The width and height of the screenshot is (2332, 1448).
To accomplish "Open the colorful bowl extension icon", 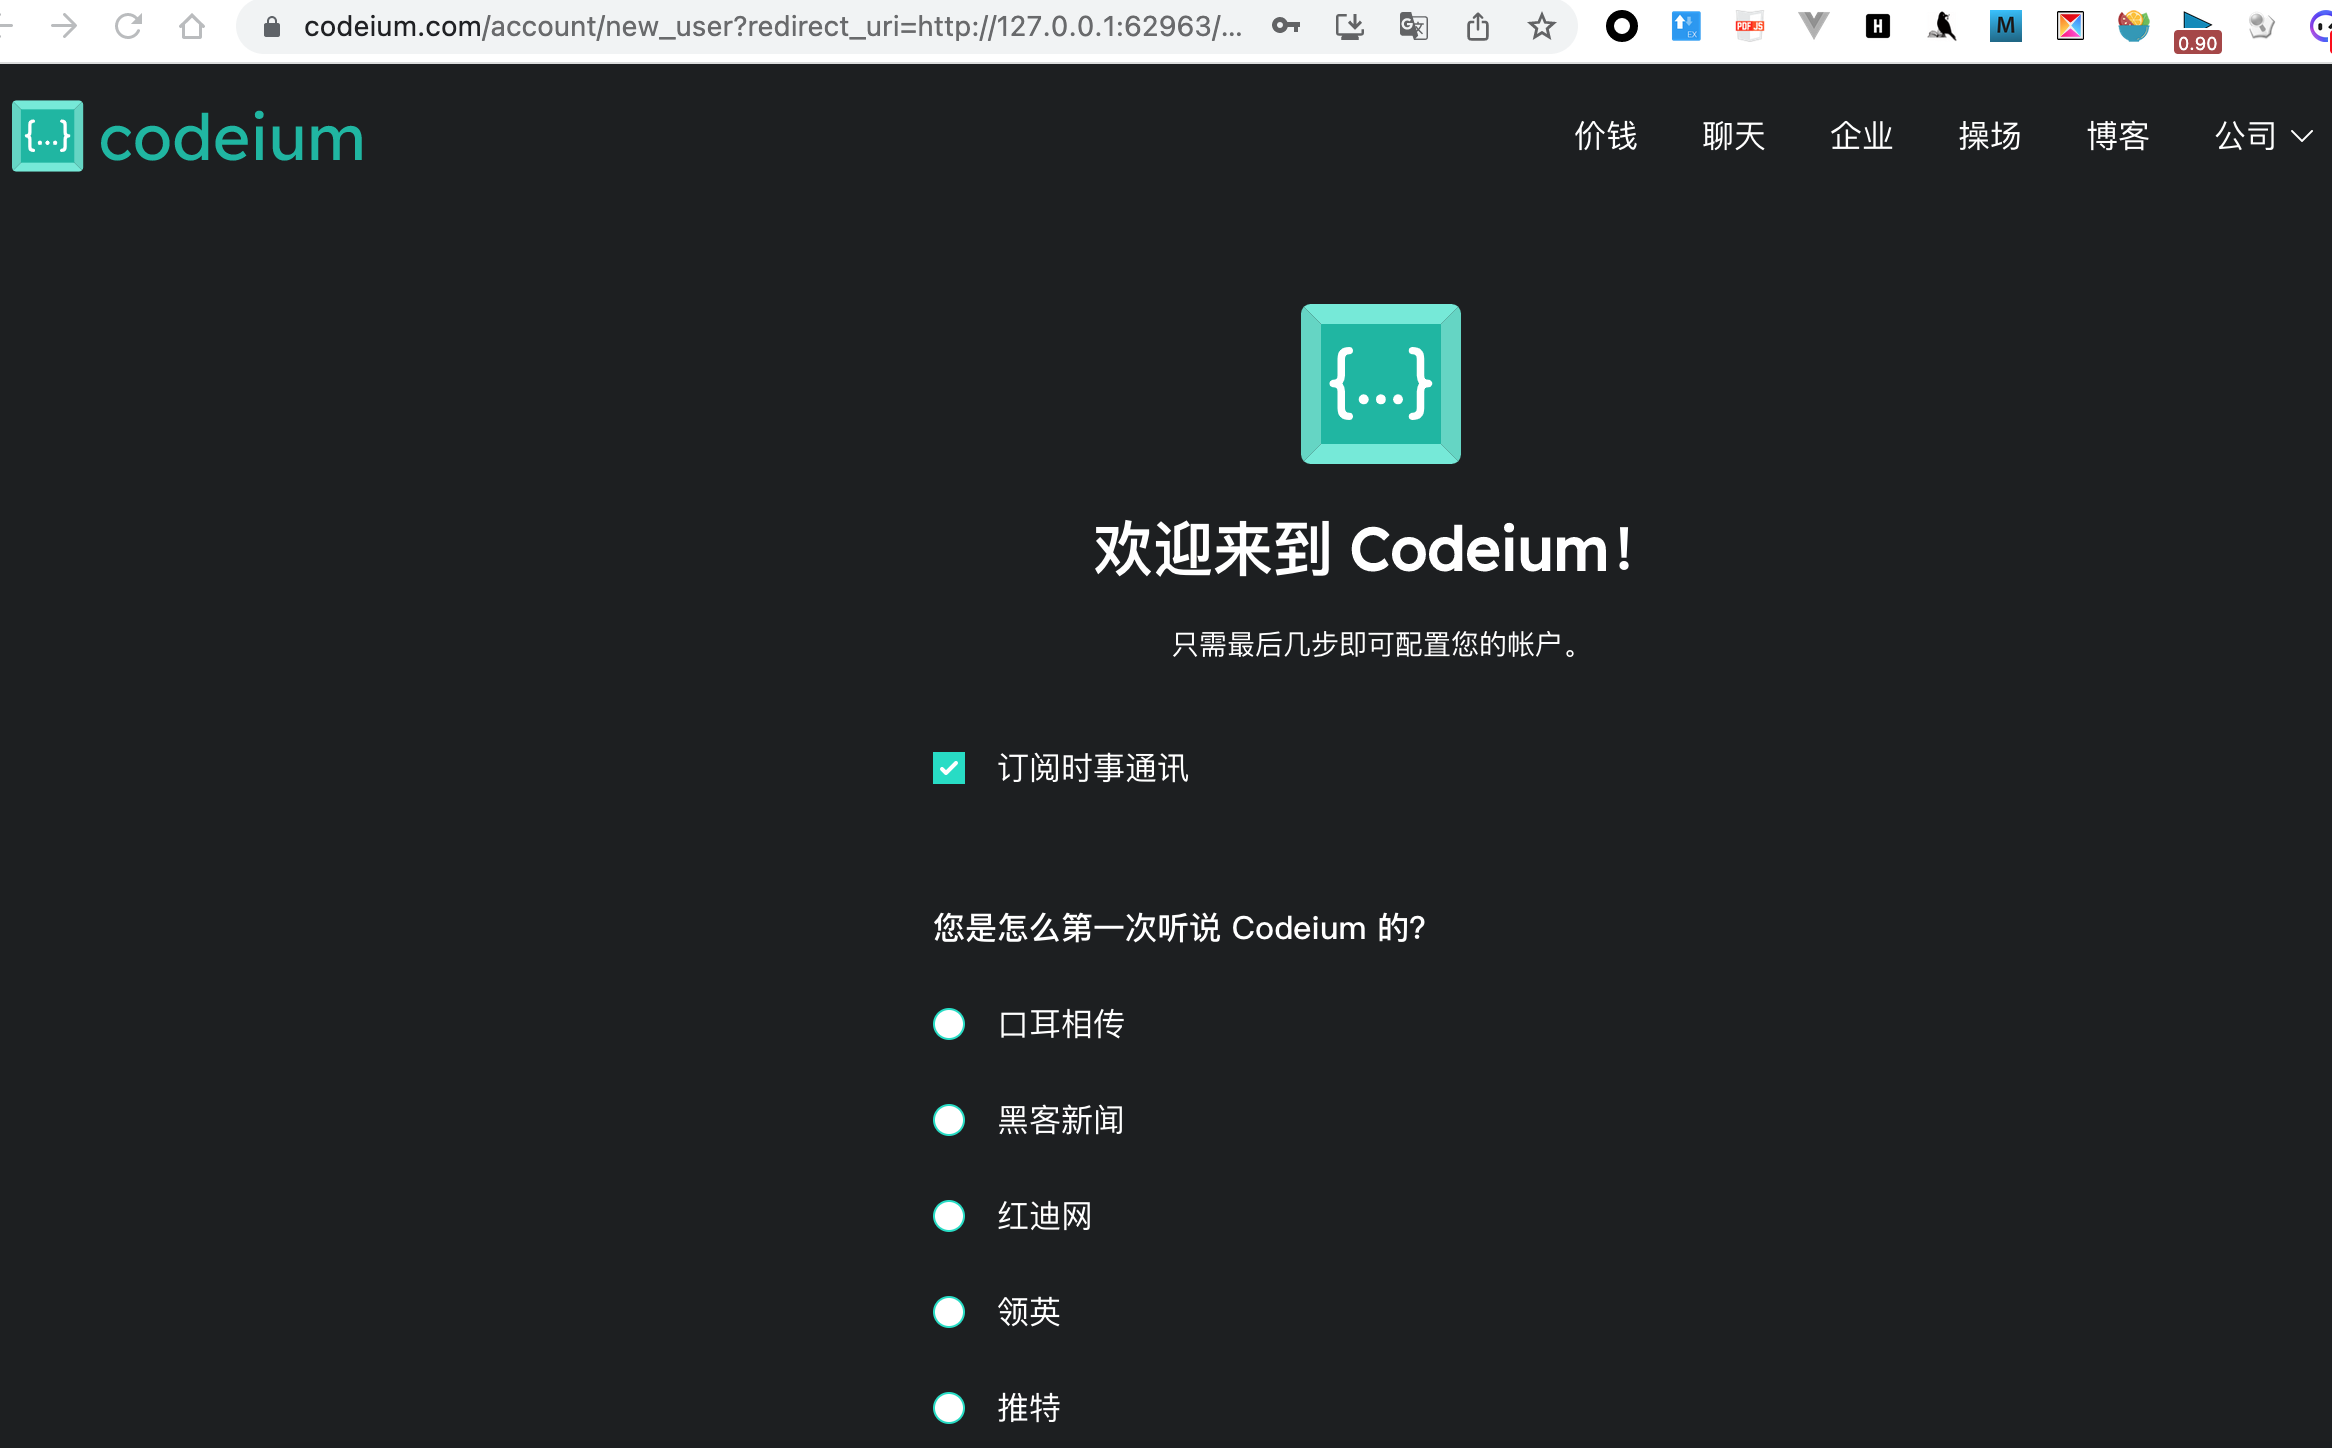I will coord(2134,26).
